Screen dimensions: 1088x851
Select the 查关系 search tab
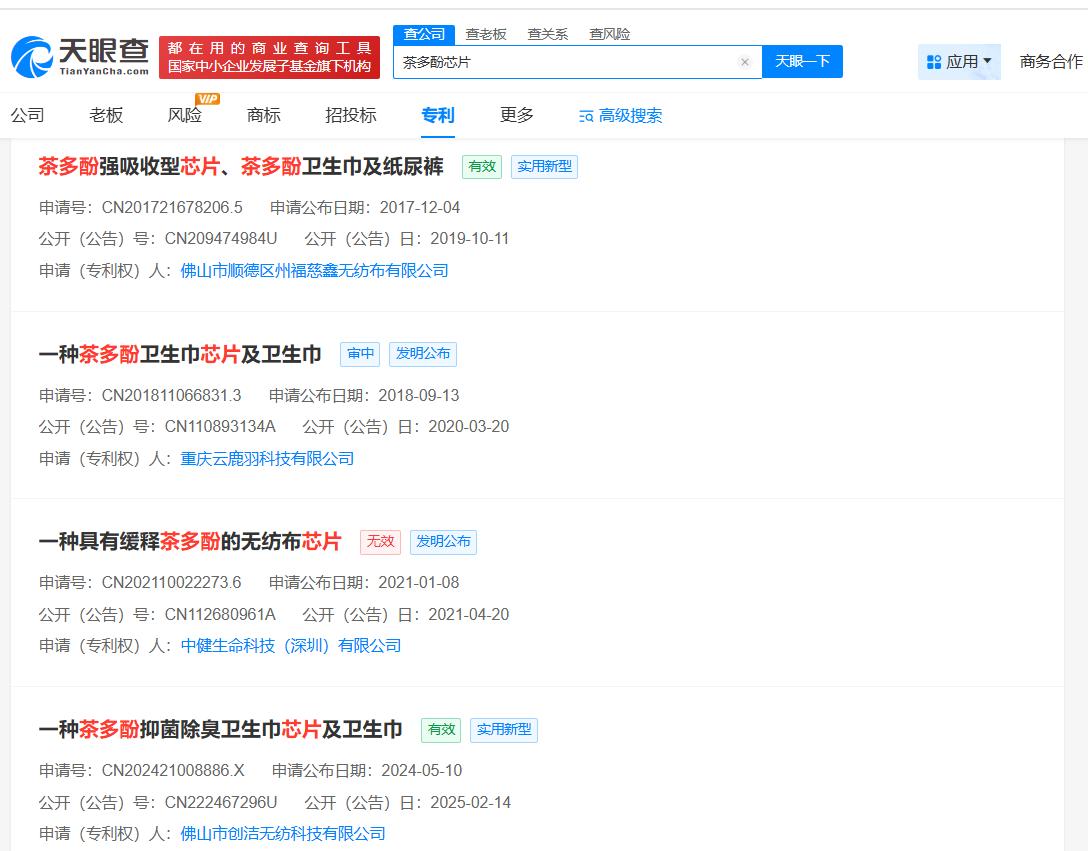coord(547,34)
